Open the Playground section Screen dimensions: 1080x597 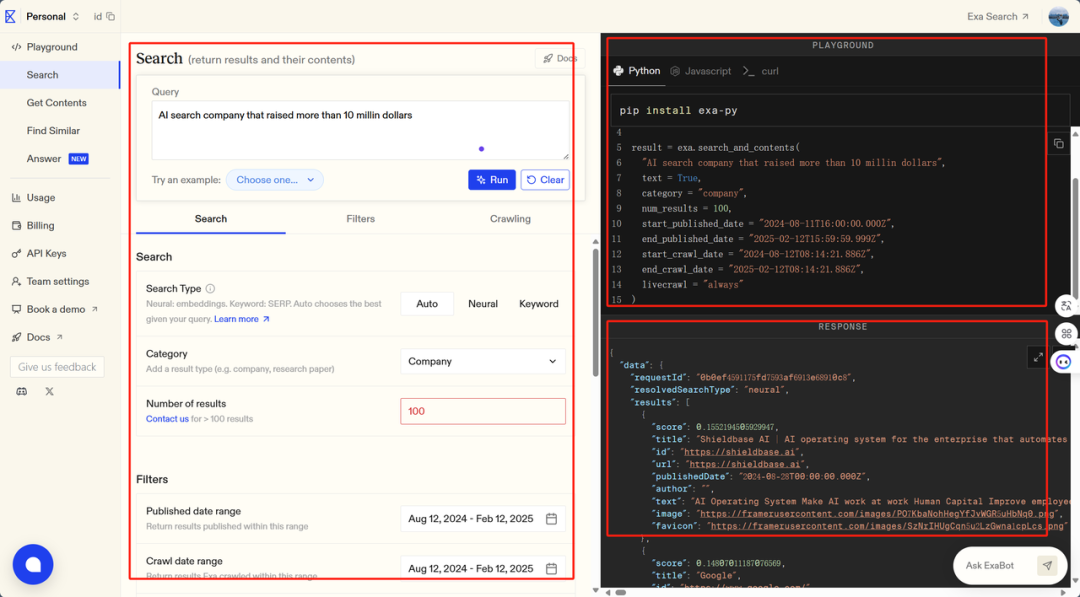(52, 47)
